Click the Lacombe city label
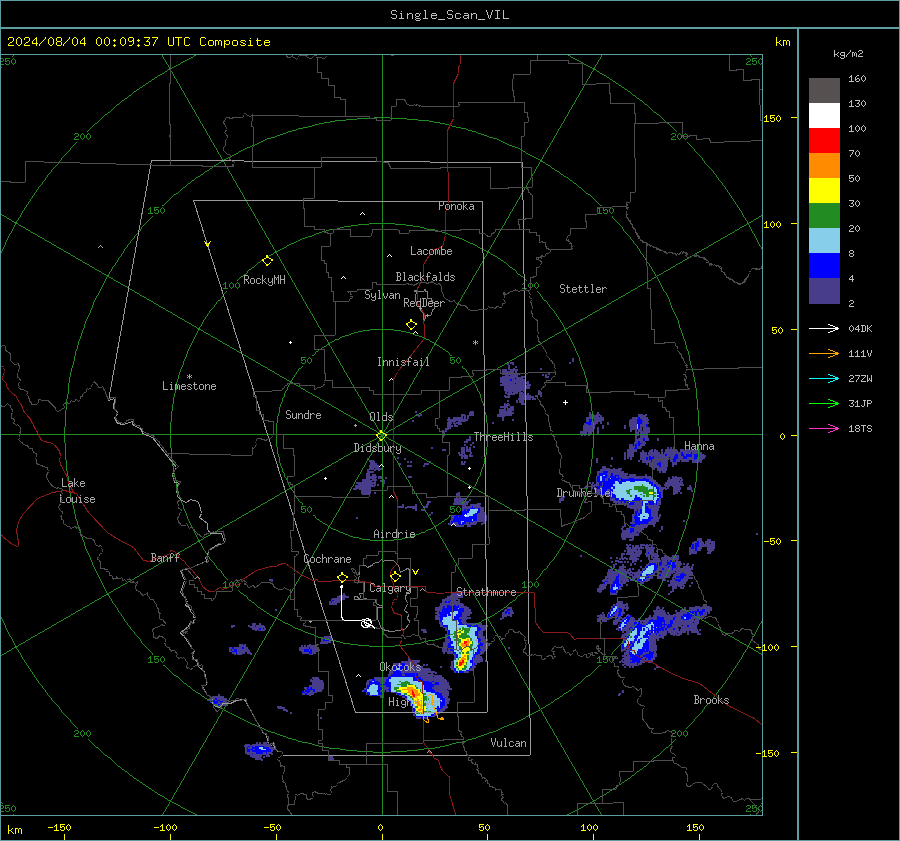 [431, 251]
